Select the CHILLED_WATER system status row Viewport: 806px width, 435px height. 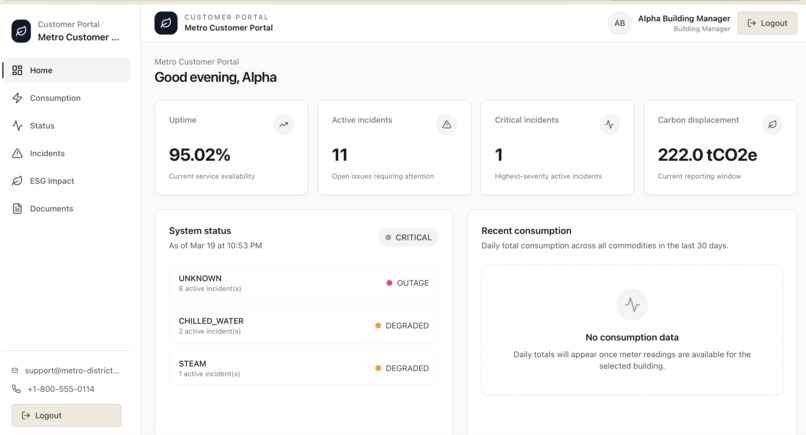(x=303, y=325)
